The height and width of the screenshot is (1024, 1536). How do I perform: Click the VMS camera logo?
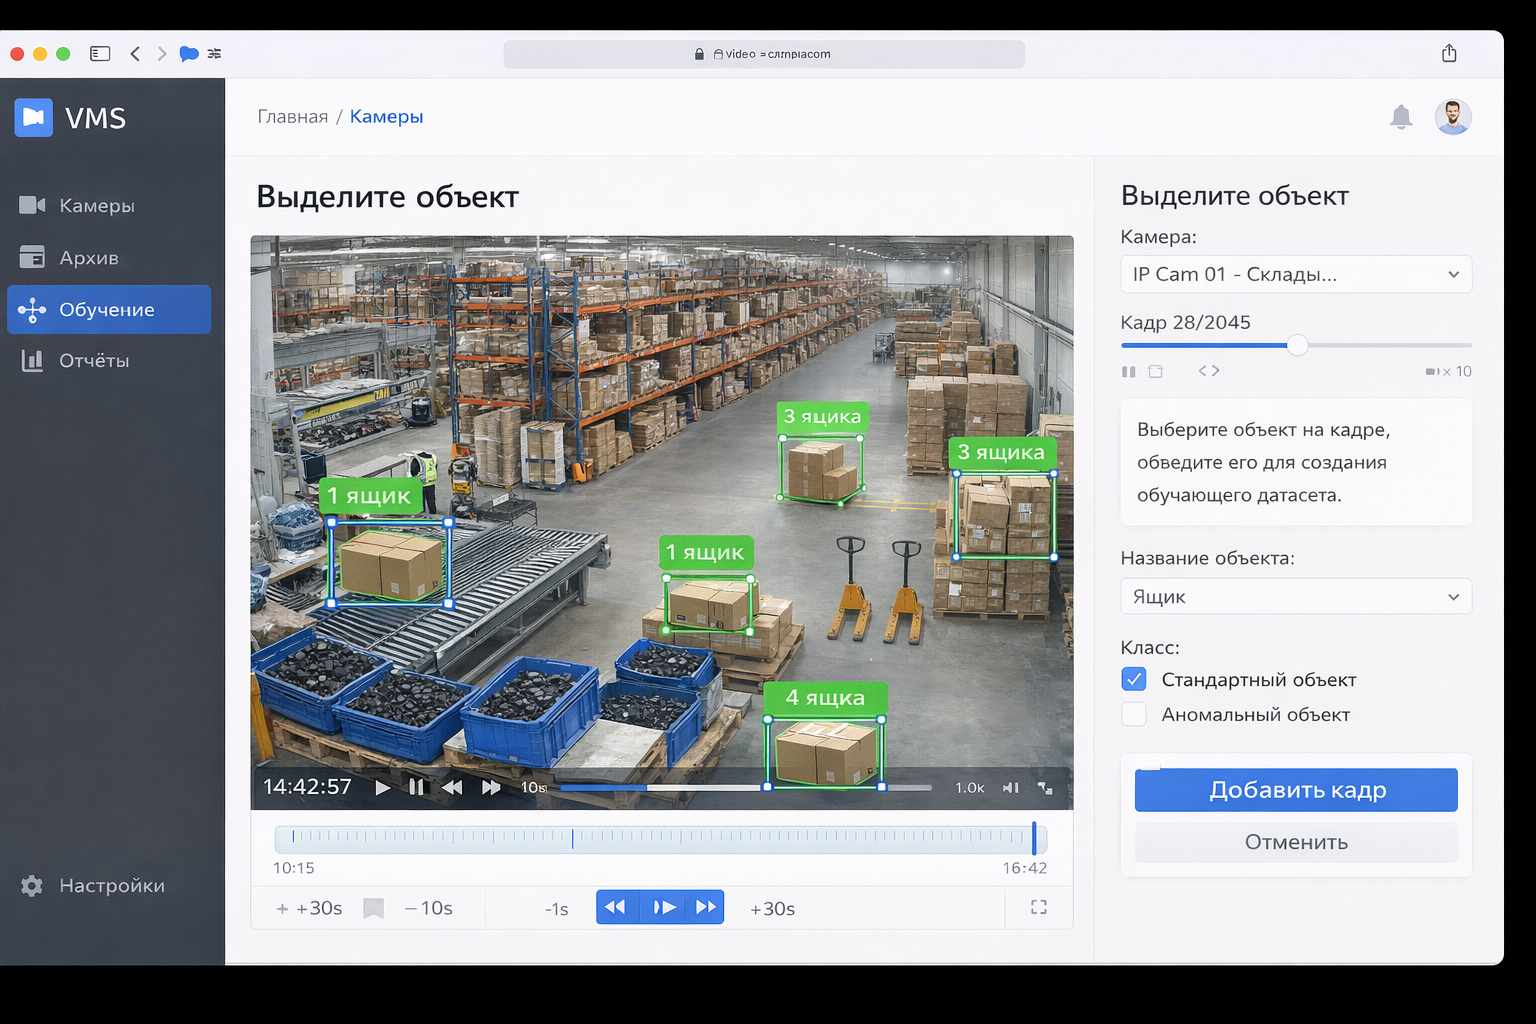tap(34, 118)
